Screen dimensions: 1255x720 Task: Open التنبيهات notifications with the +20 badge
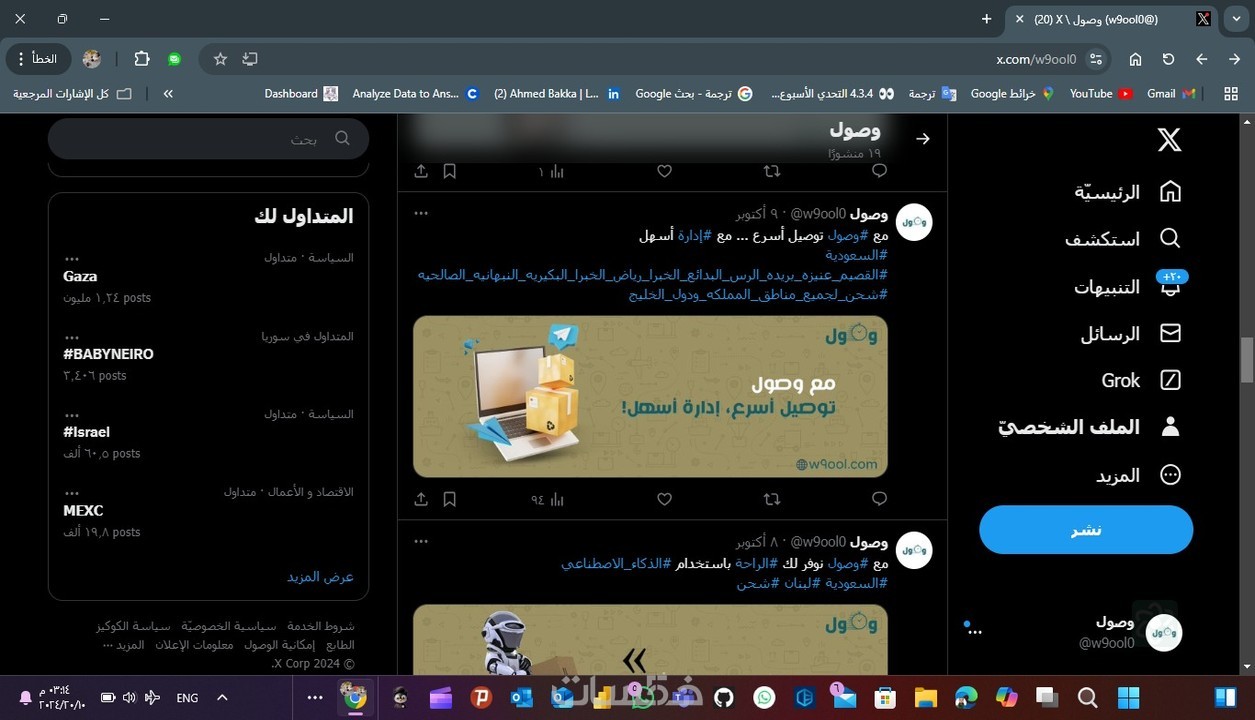1128,286
